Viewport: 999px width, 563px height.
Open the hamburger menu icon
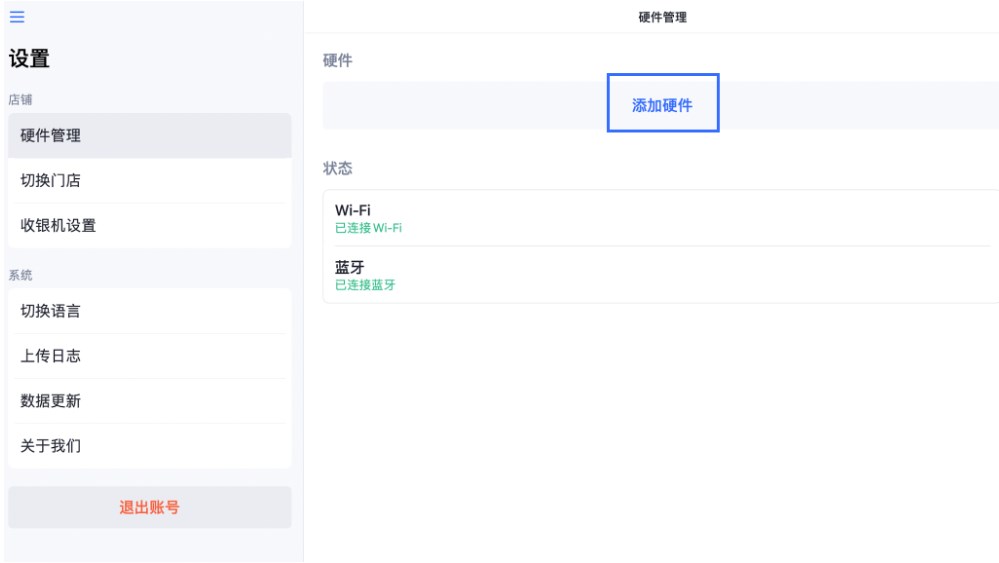pos(17,17)
